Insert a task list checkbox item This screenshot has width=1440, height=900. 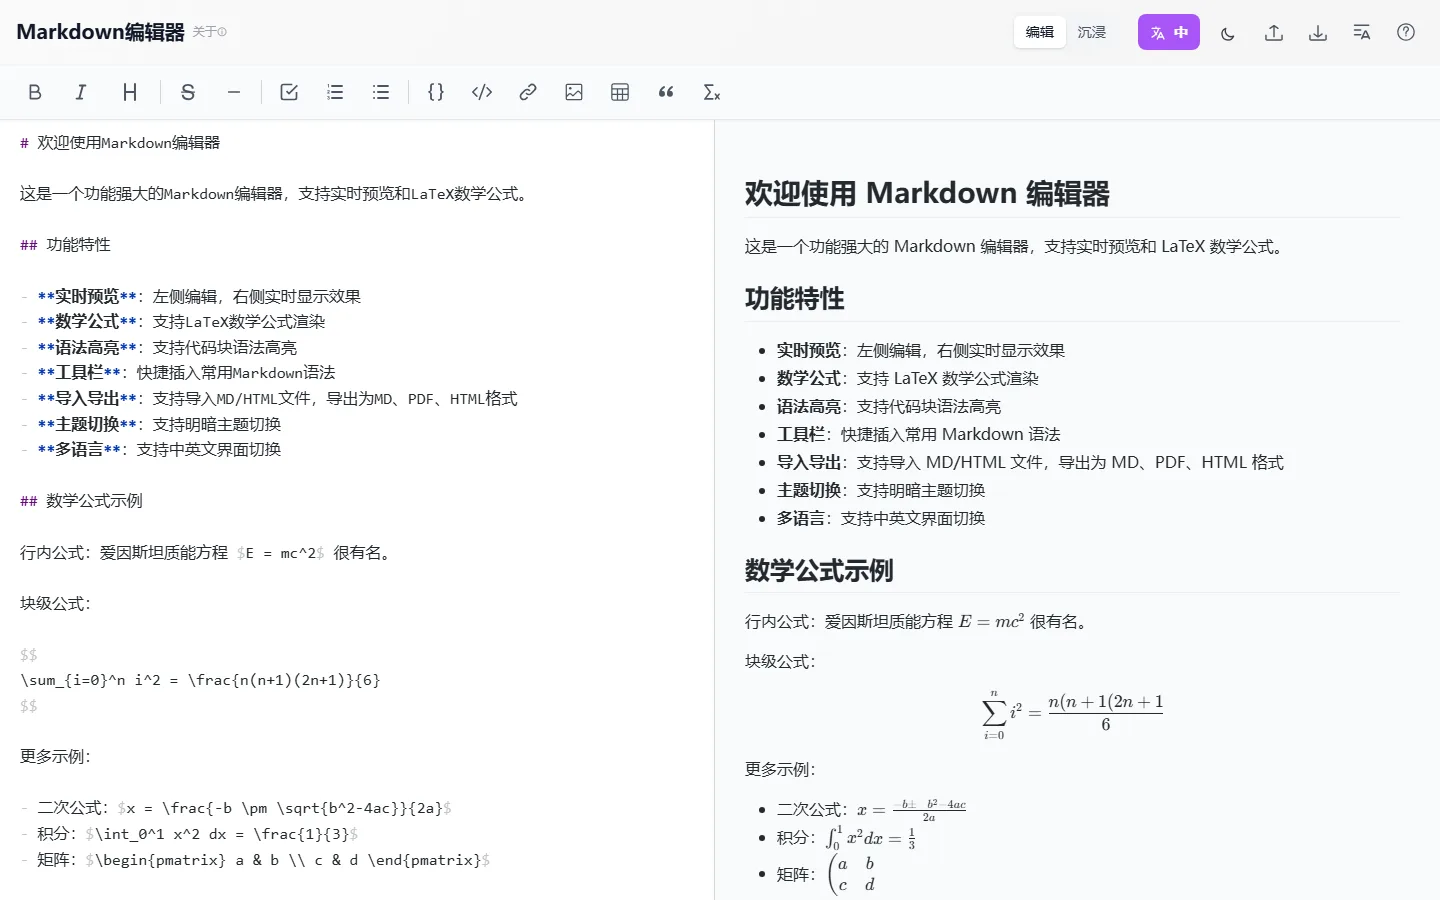click(x=289, y=92)
